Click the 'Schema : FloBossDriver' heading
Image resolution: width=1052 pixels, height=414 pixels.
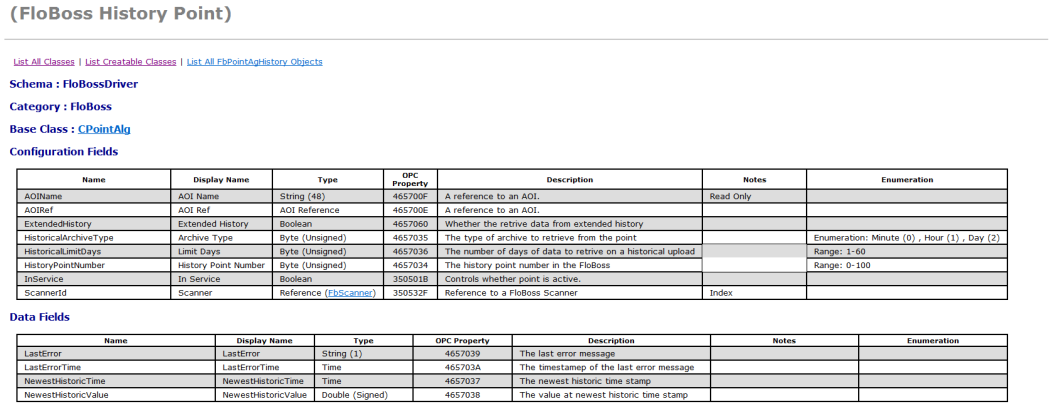pyautogui.click(x=74, y=84)
